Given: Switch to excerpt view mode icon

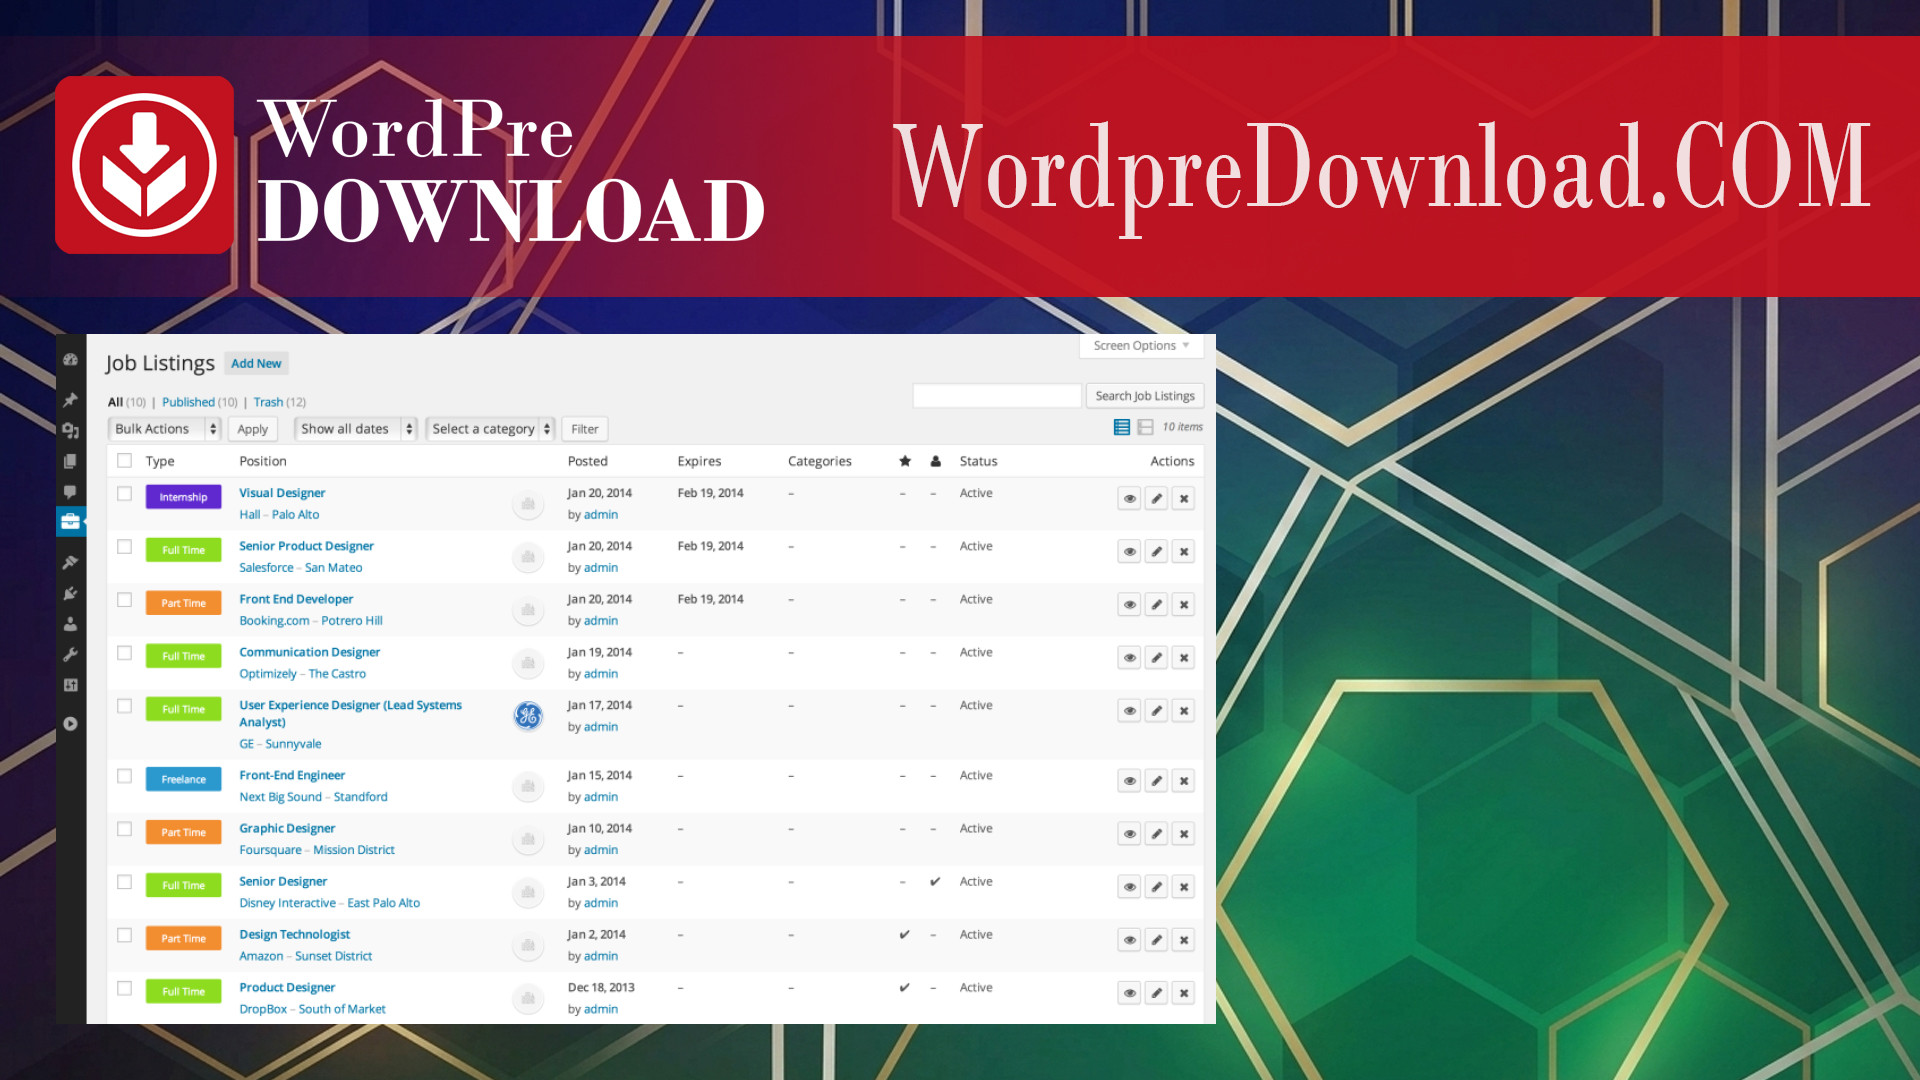Looking at the screenshot, I should 1146,427.
